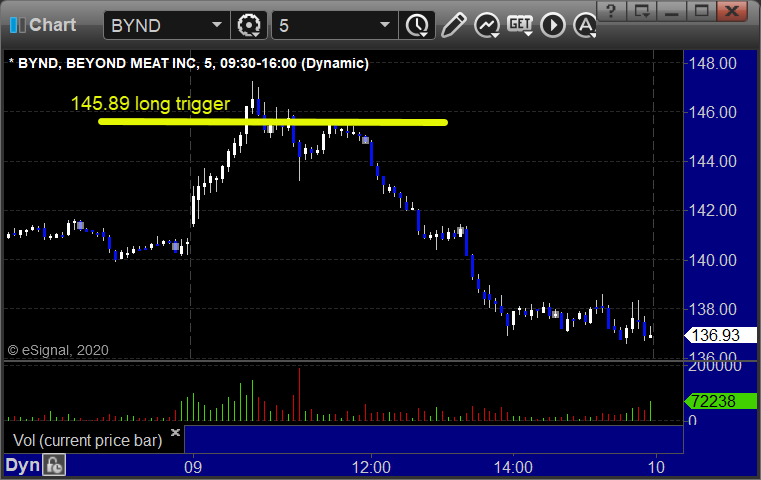Image resolution: width=761 pixels, height=480 pixels.
Task: Open the studies chart-line icon
Action: coord(487,25)
